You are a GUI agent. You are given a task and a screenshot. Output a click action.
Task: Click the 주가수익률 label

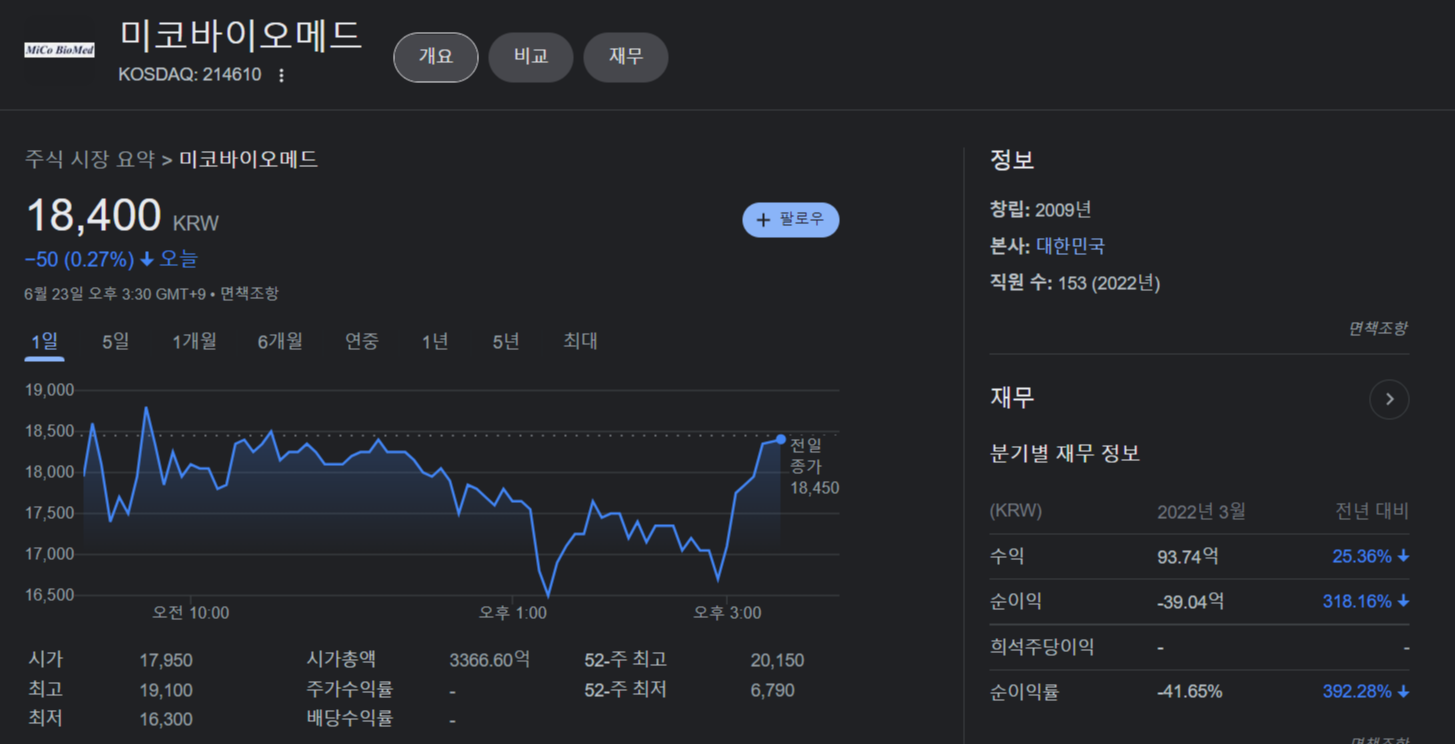tap(349, 690)
